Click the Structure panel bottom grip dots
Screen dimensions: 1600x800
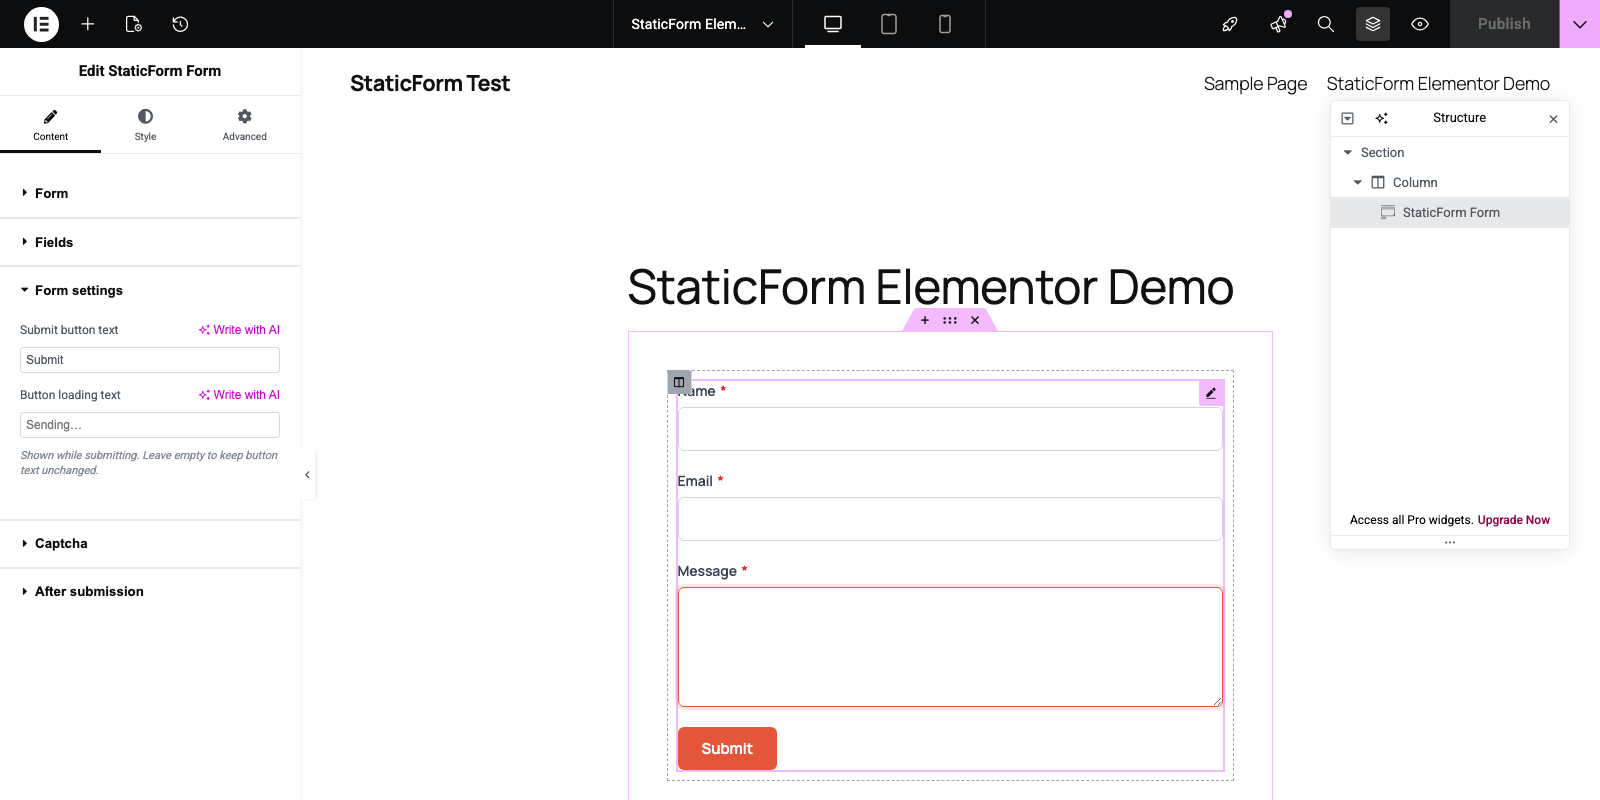[x=1450, y=542]
